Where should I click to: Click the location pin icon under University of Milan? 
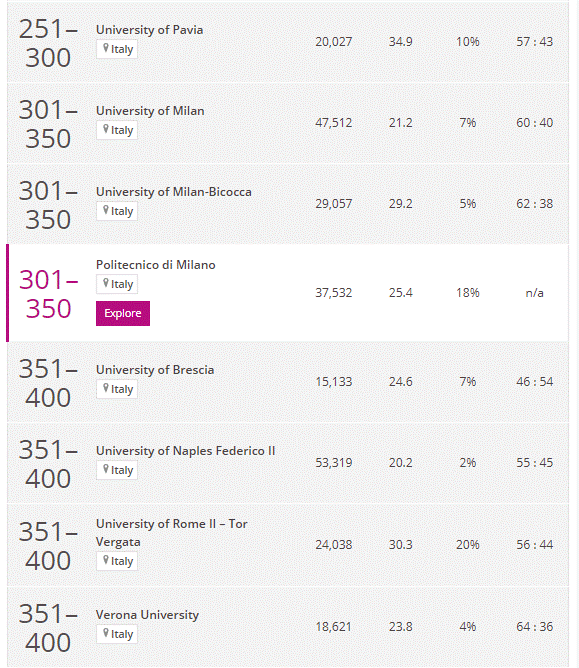click(x=106, y=129)
